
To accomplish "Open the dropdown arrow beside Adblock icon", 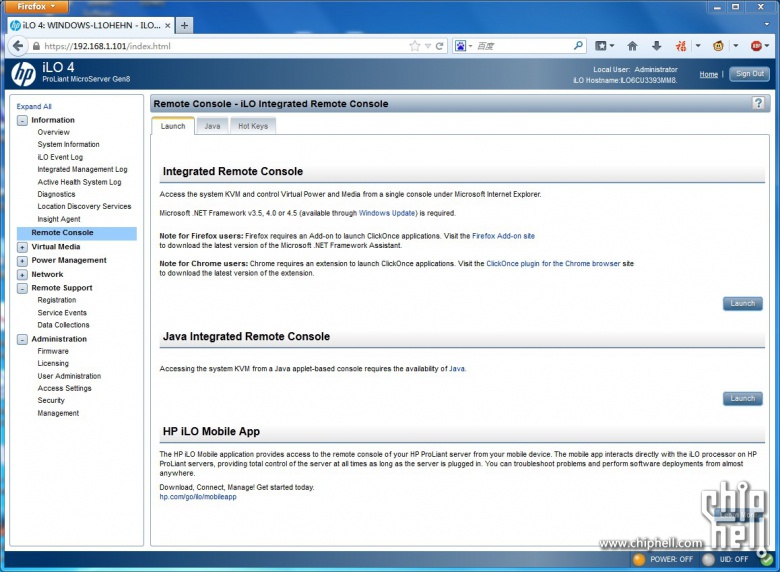I will (767, 46).
